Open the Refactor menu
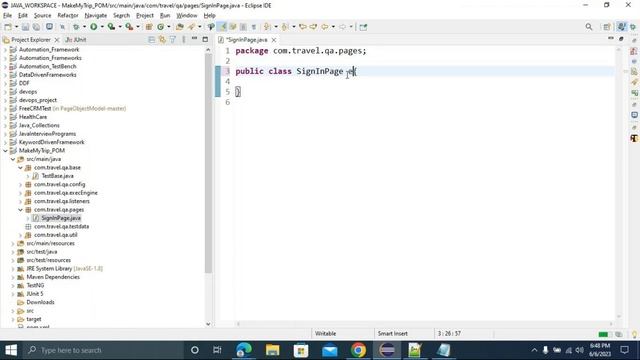This screenshot has height=360, width=640. click(68, 16)
